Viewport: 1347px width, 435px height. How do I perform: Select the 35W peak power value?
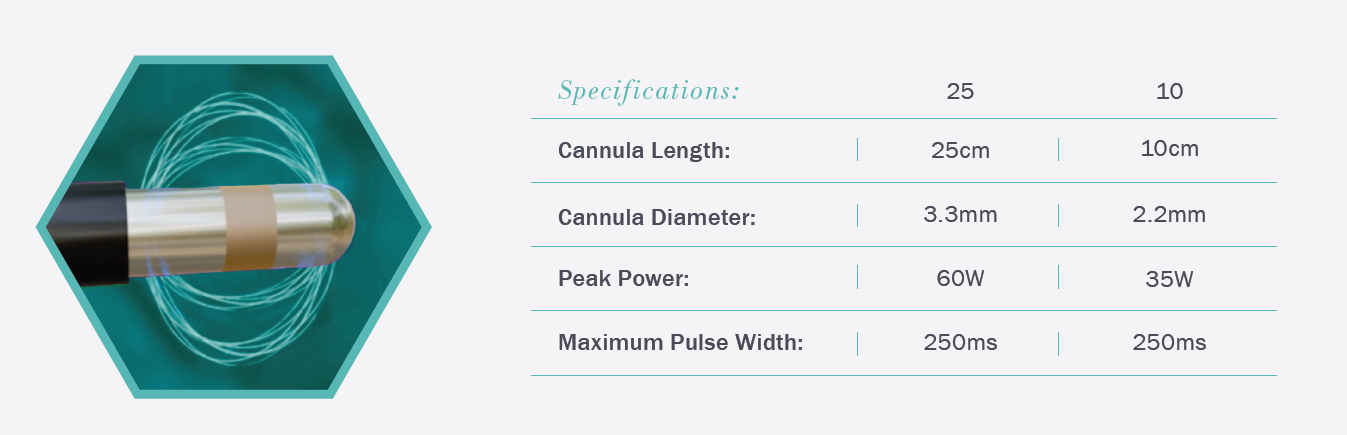[1169, 279]
